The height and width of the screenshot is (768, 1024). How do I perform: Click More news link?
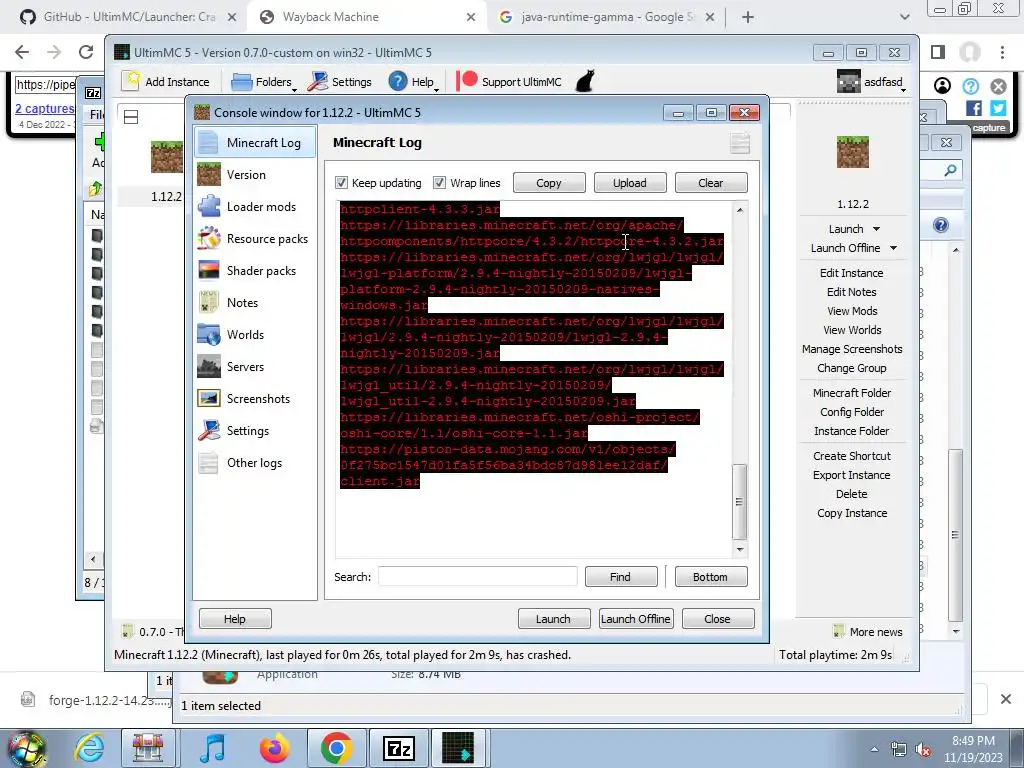coord(869,632)
